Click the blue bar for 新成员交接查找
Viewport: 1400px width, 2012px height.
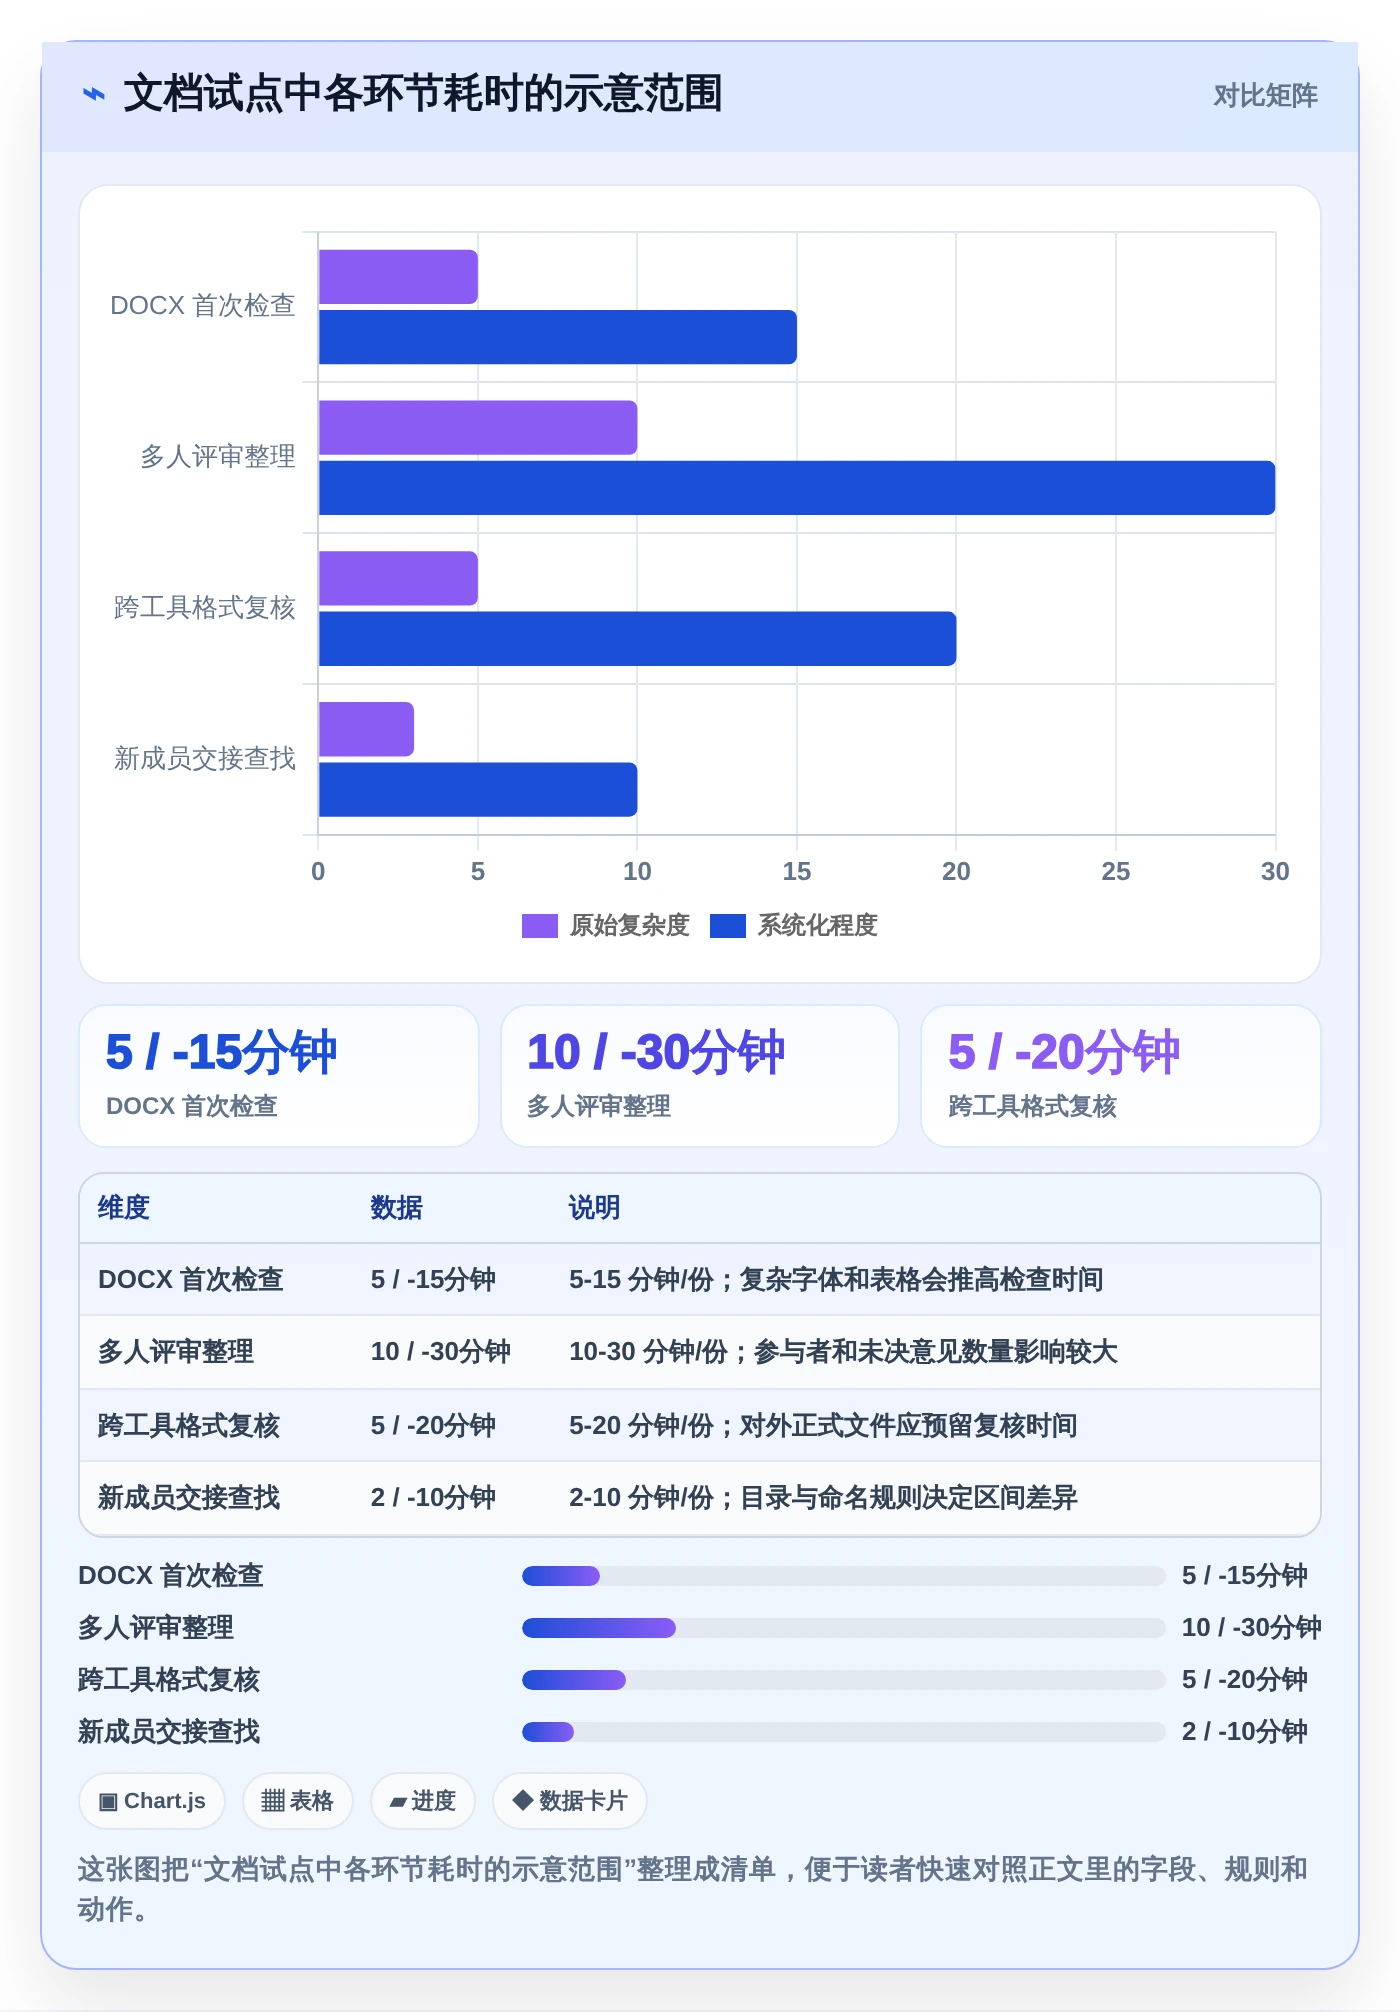point(478,790)
